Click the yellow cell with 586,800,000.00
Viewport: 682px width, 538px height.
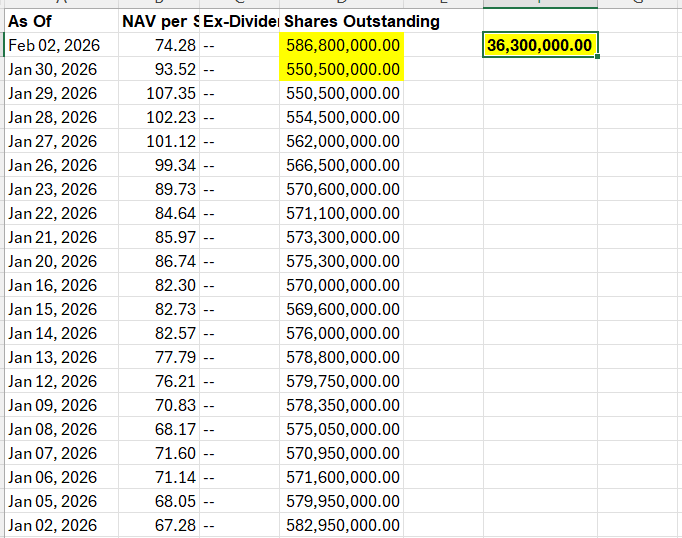pyautogui.click(x=342, y=45)
